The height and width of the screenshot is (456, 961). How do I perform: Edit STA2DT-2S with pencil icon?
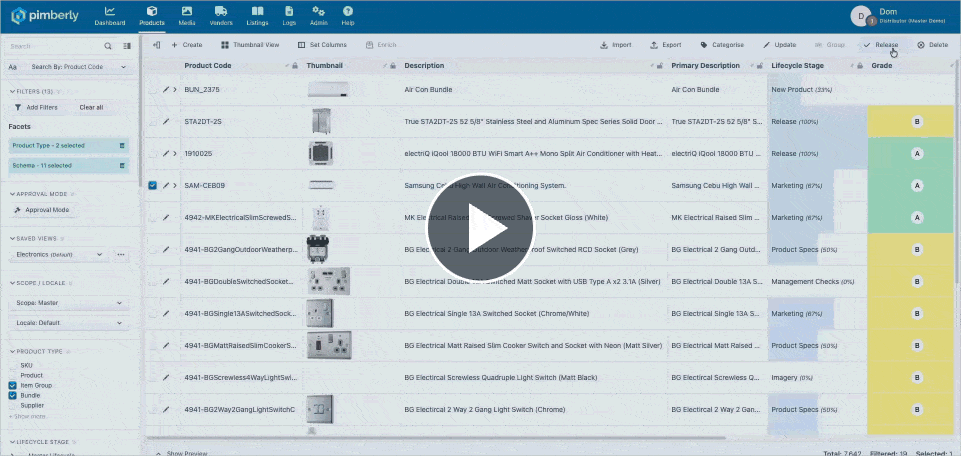[x=165, y=121]
